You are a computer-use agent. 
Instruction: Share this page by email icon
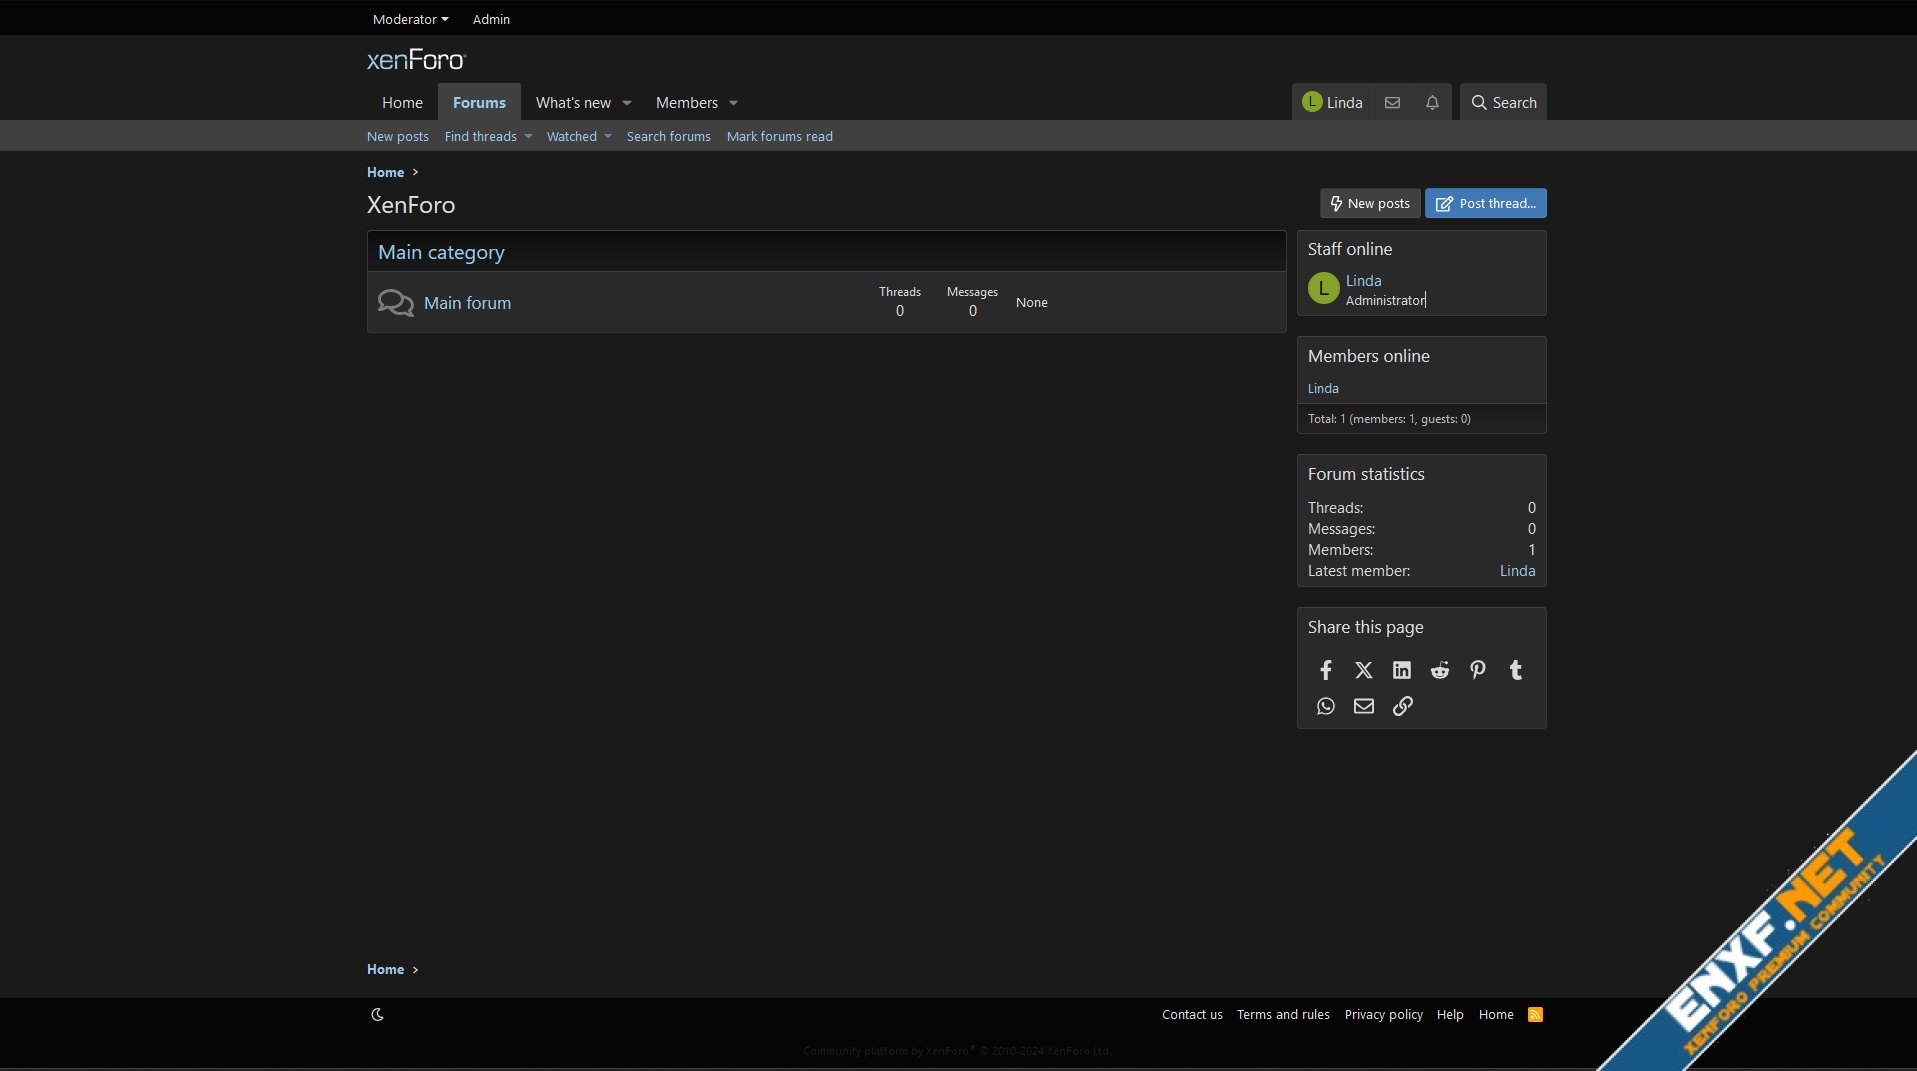tap(1364, 706)
